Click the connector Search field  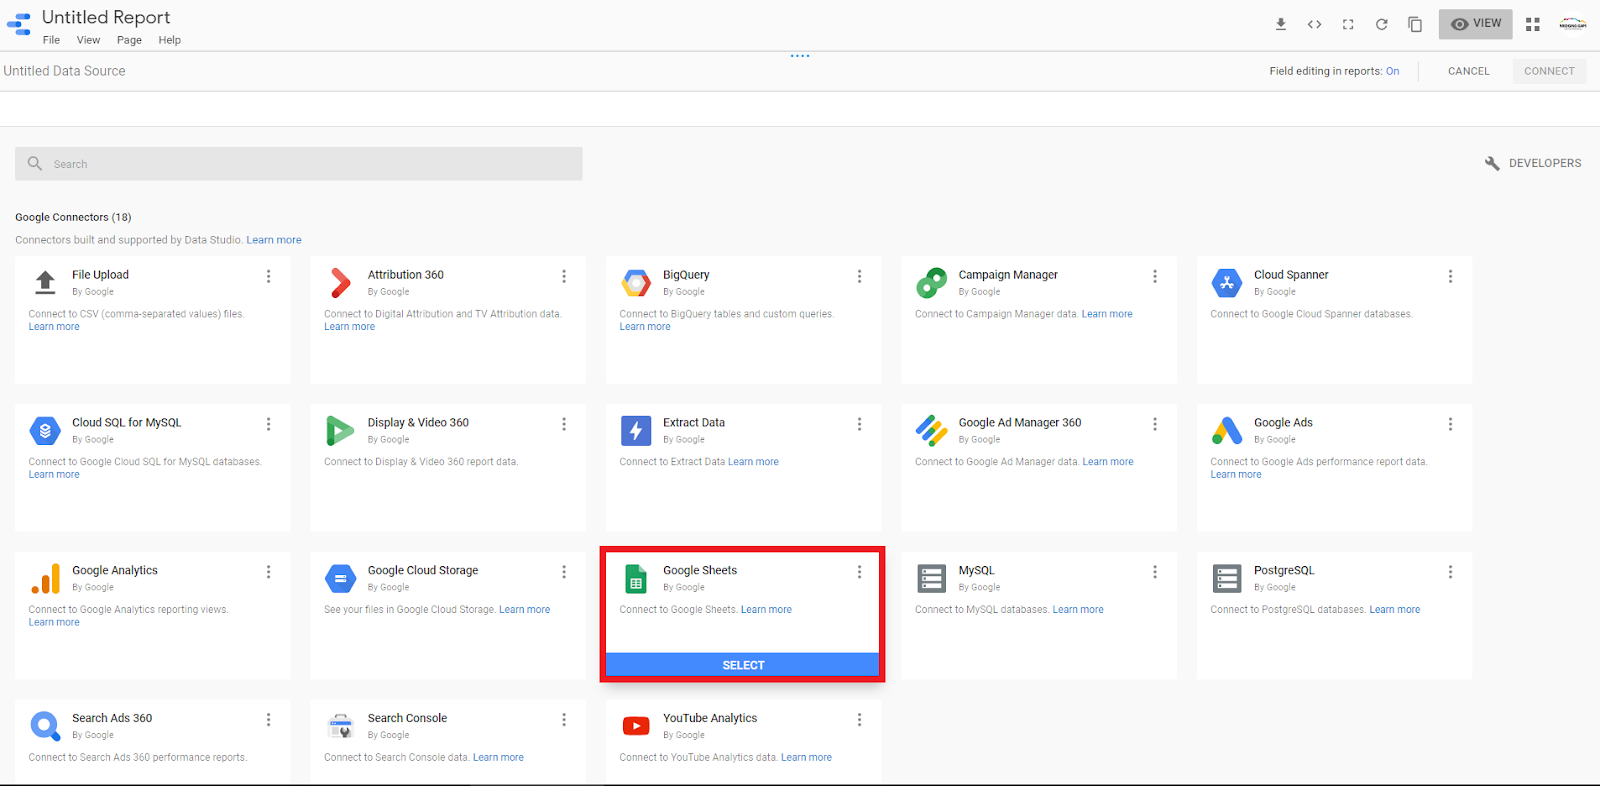click(x=299, y=164)
